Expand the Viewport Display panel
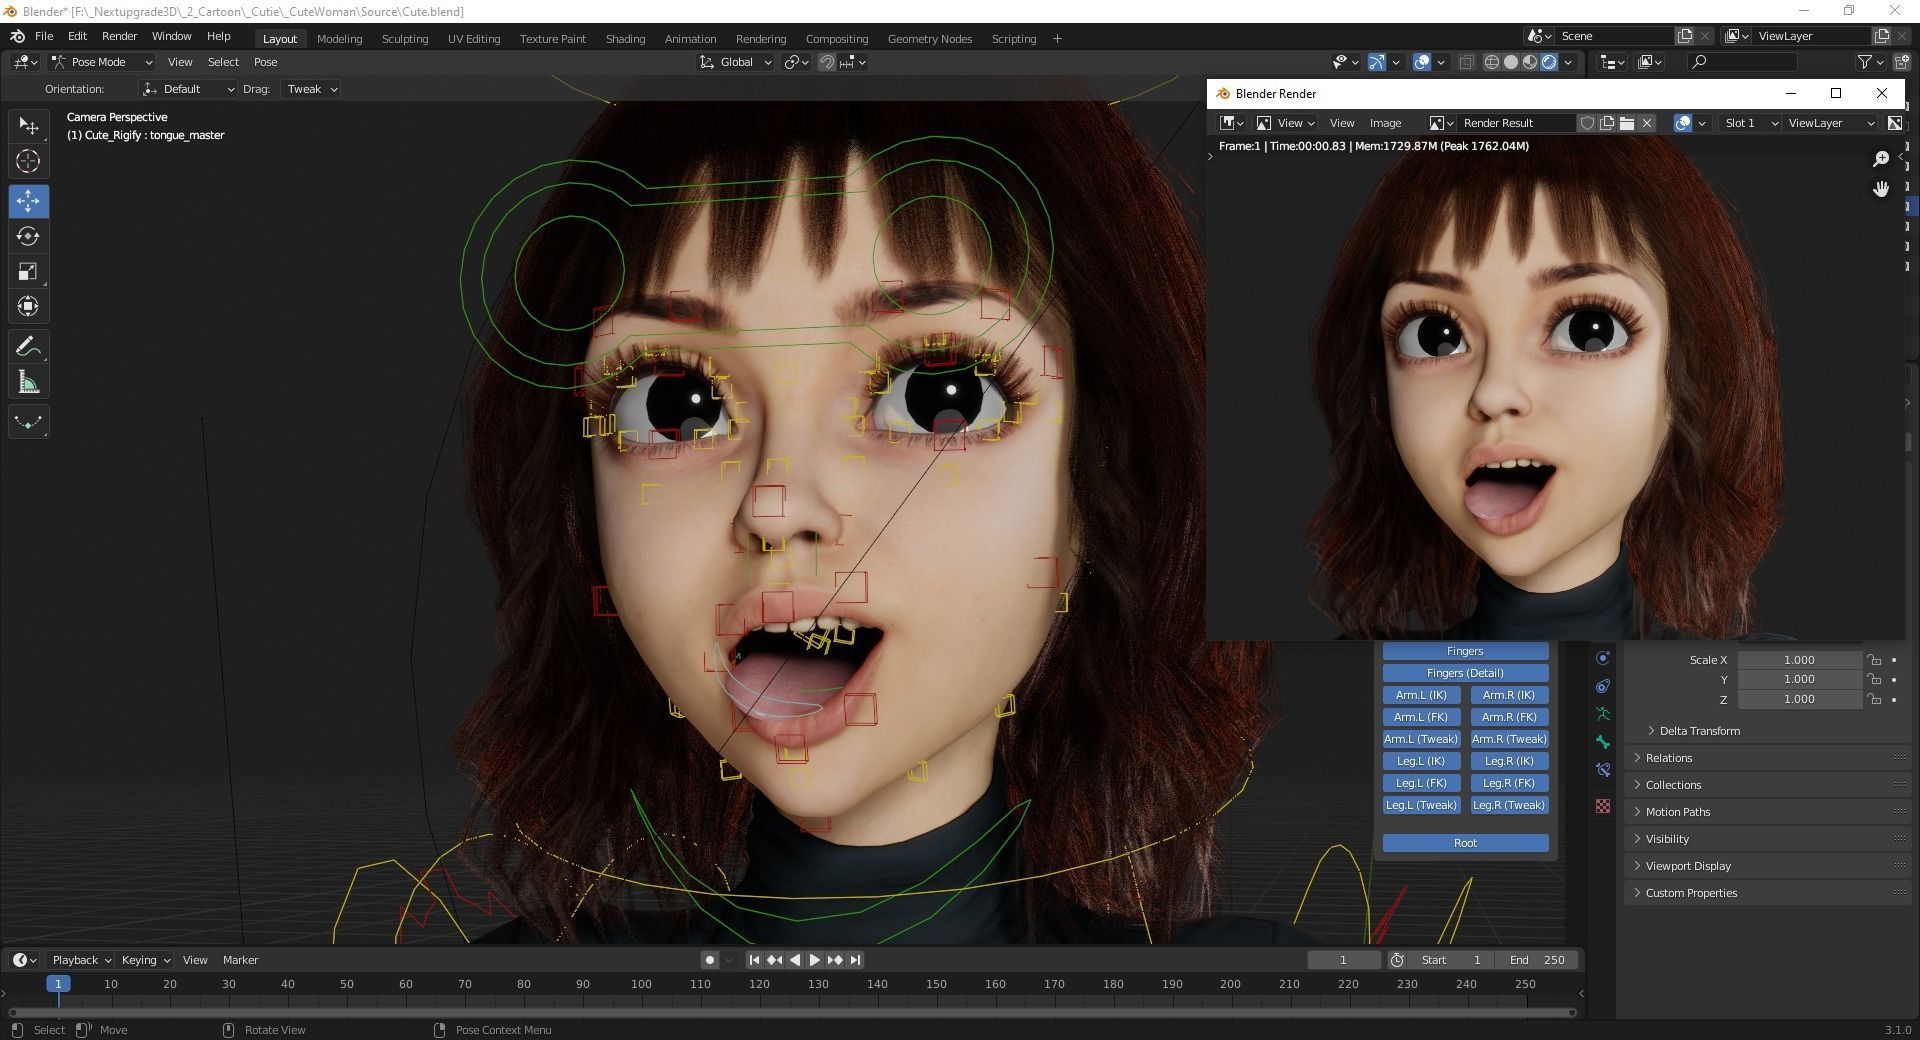Screen dimensions: 1920x1040 (1768, 866)
